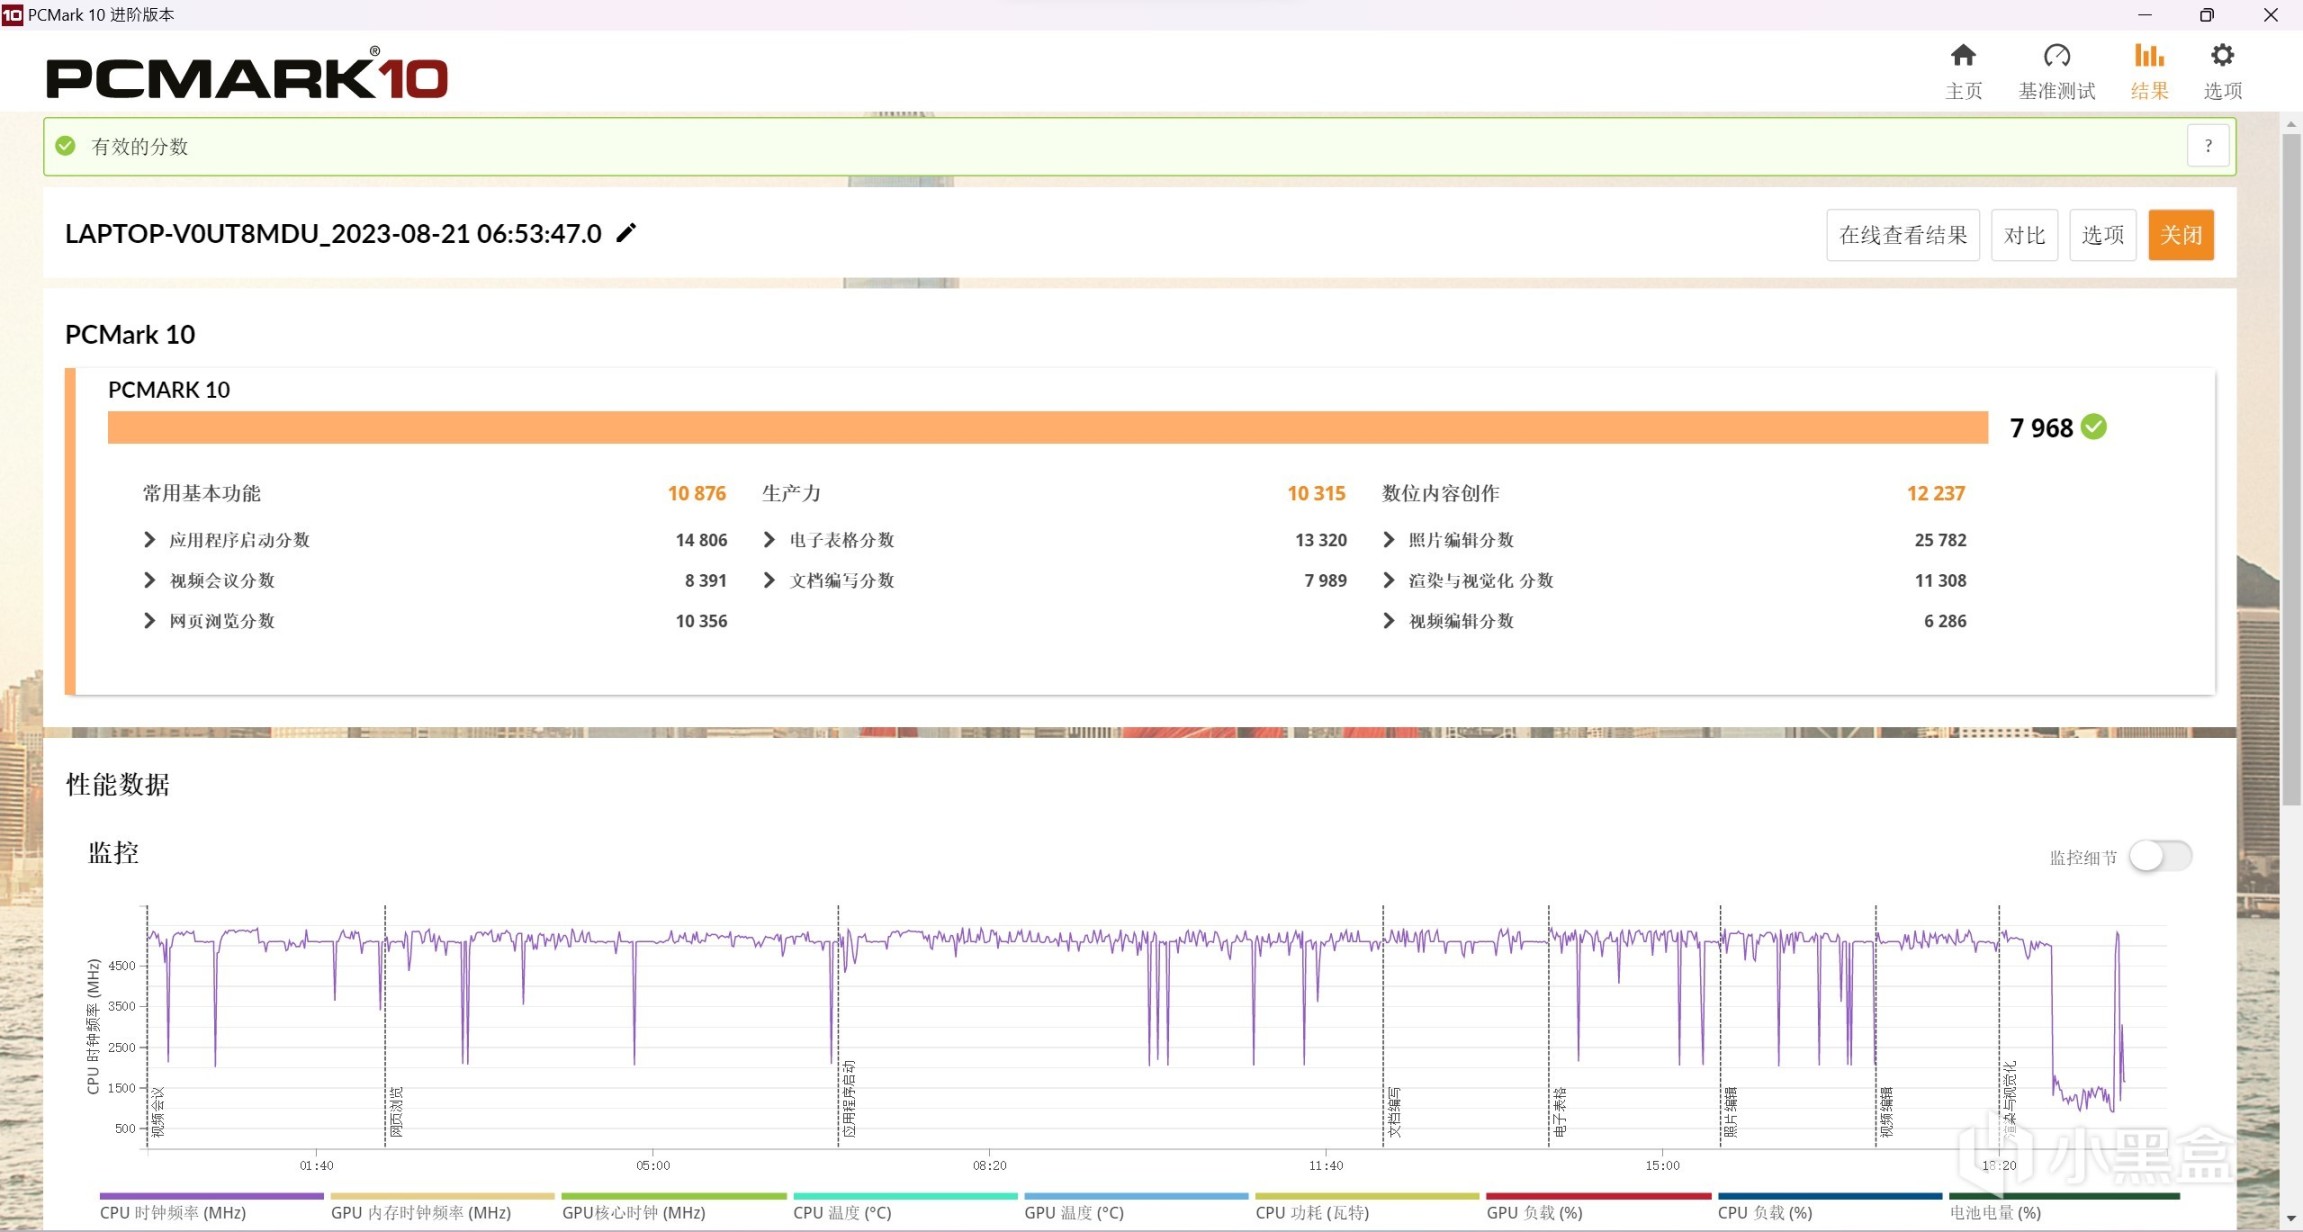Viewport: 2303px width, 1232px height.
Task: Toggle the GPU 温度 legend series
Action: [1073, 1212]
